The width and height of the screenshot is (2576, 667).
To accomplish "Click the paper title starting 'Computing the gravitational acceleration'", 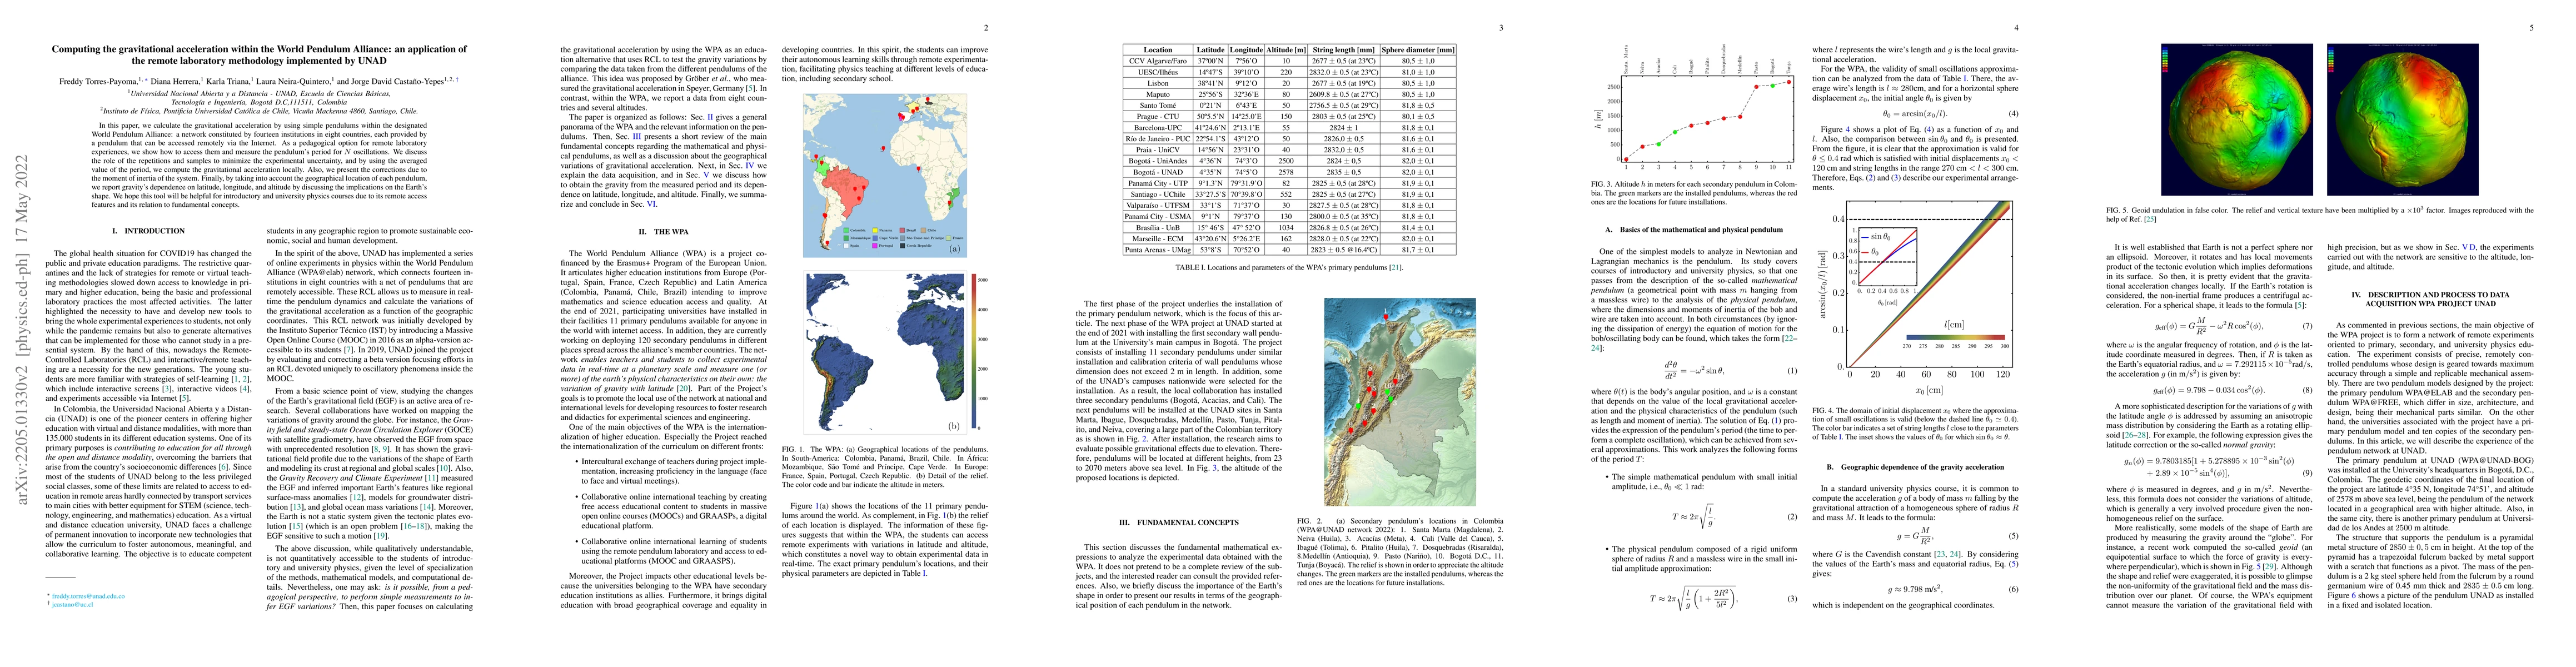I will coord(259,54).
